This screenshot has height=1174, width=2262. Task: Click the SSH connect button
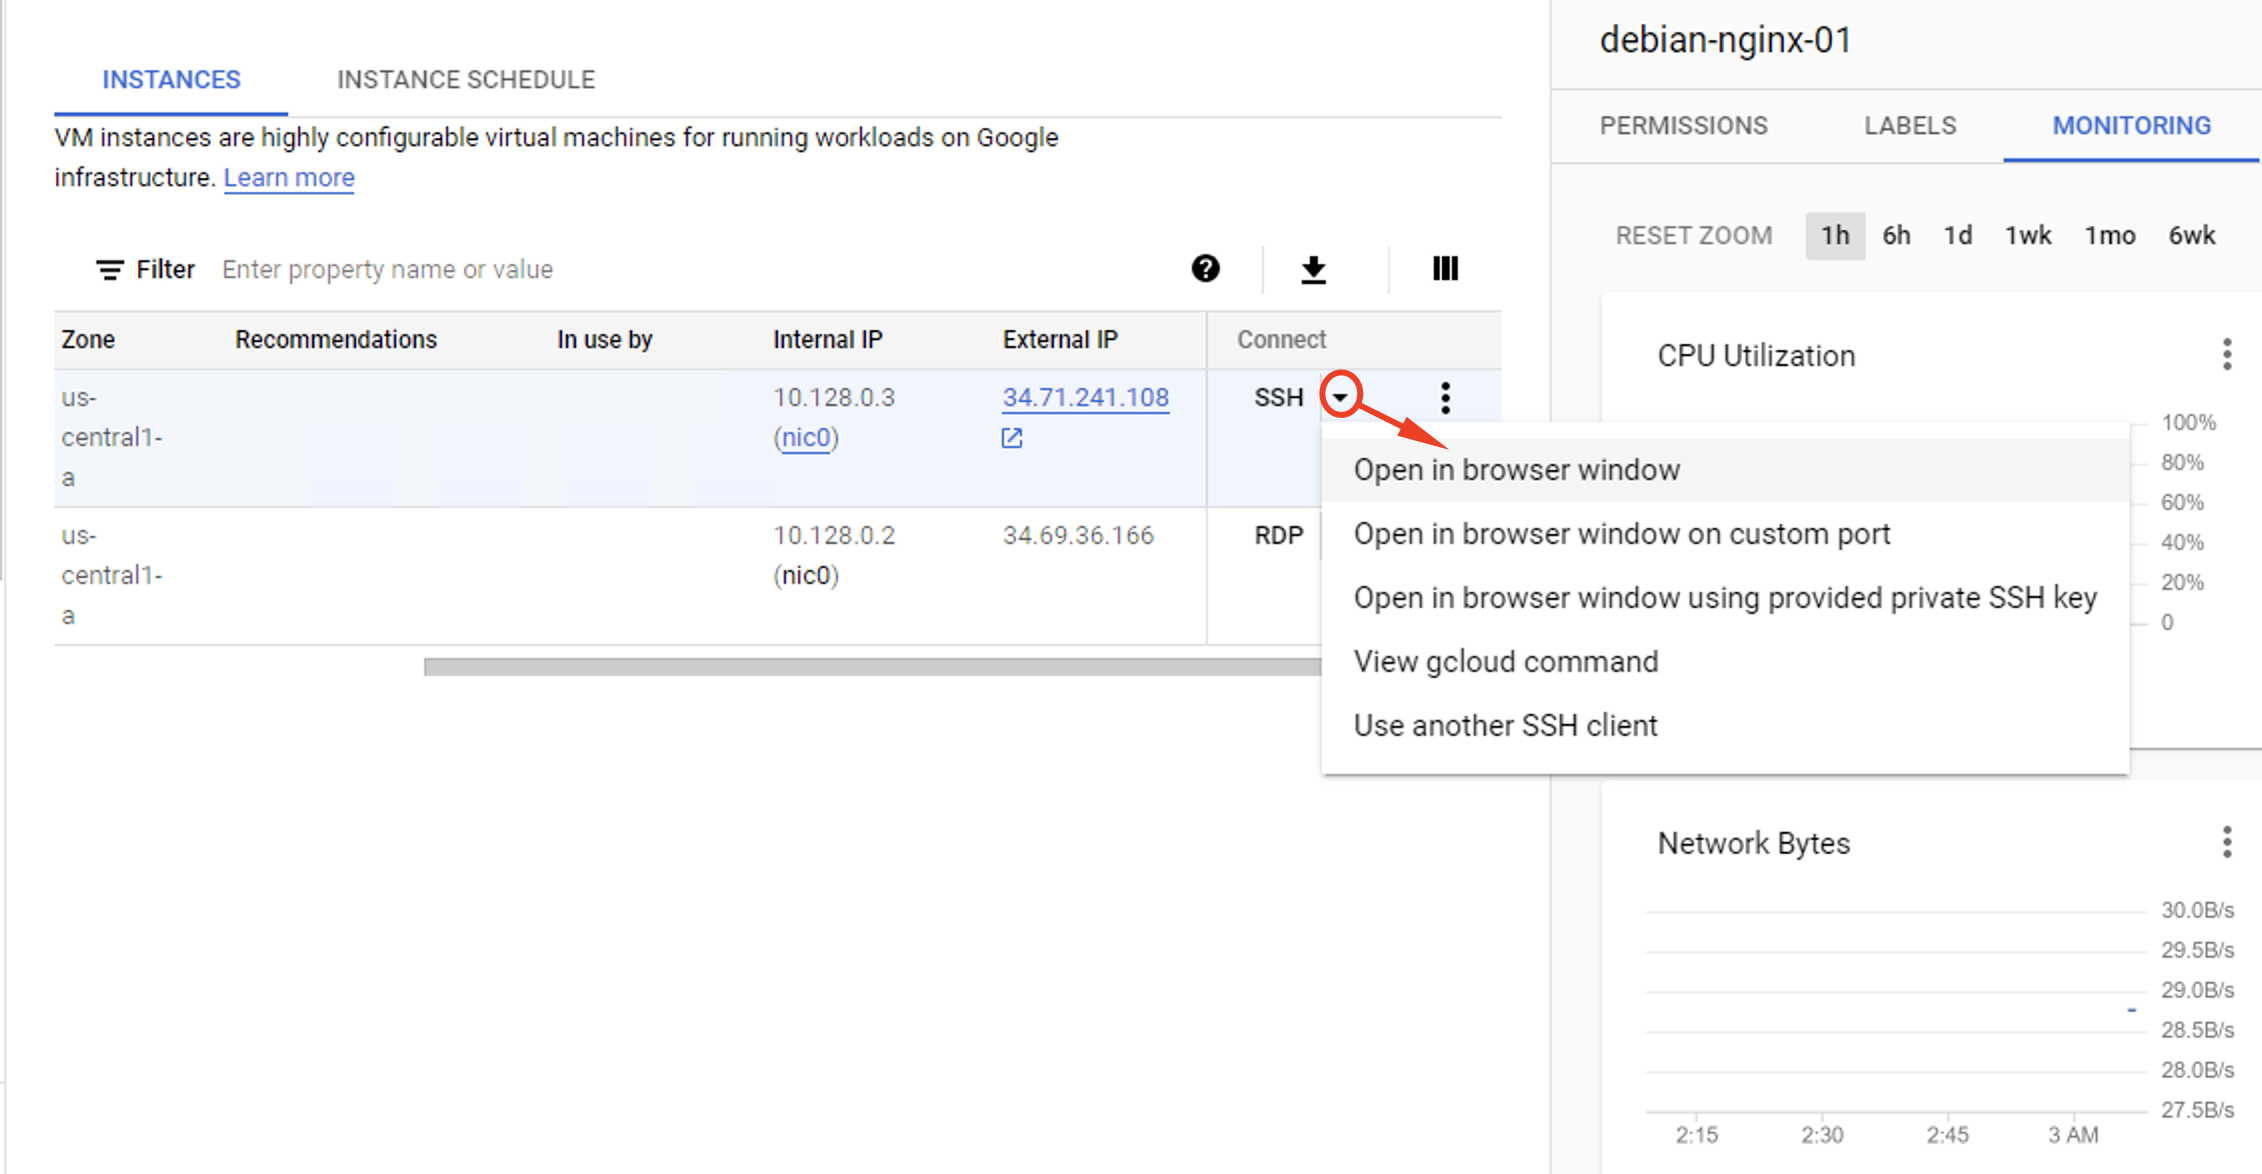click(x=1279, y=398)
